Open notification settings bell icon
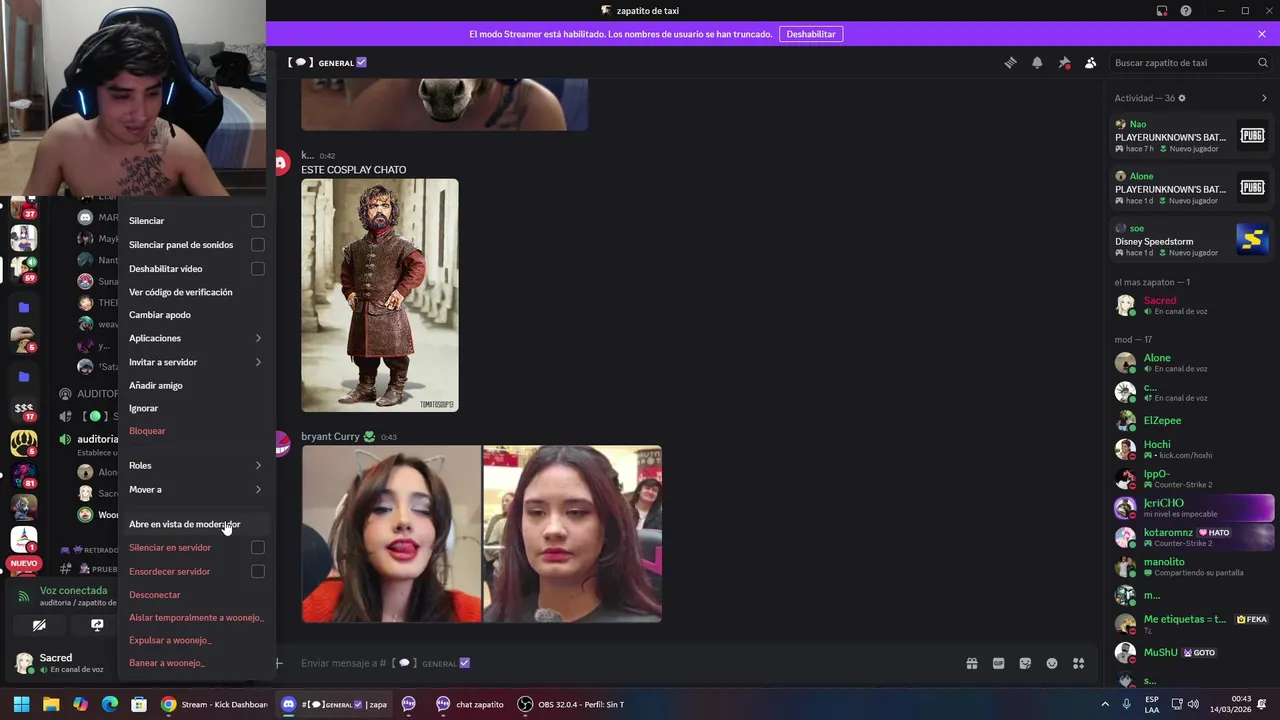The width and height of the screenshot is (1280, 720). point(1037,63)
